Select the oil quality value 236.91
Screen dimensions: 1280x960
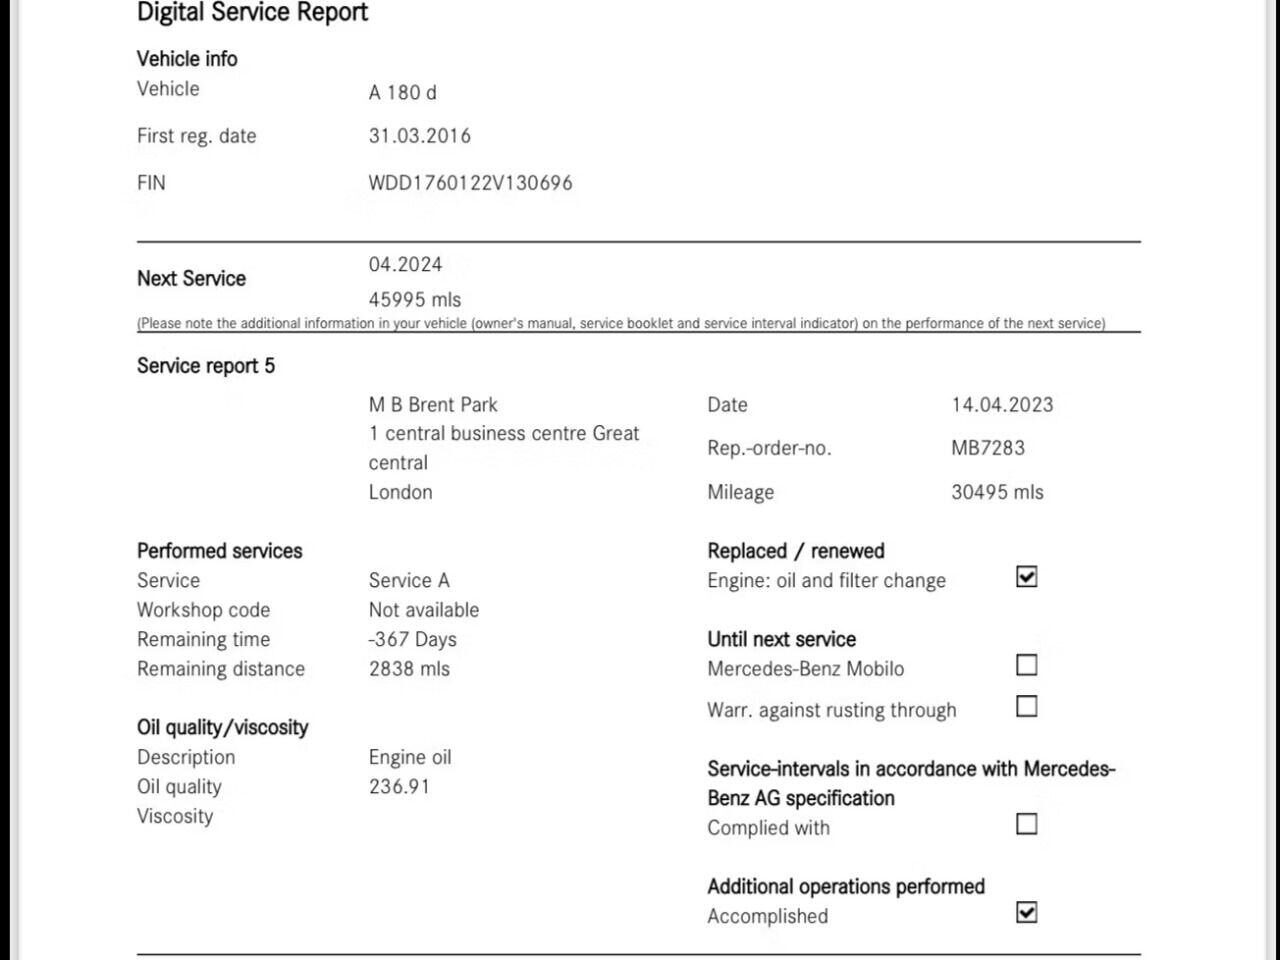click(x=399, y=787)
